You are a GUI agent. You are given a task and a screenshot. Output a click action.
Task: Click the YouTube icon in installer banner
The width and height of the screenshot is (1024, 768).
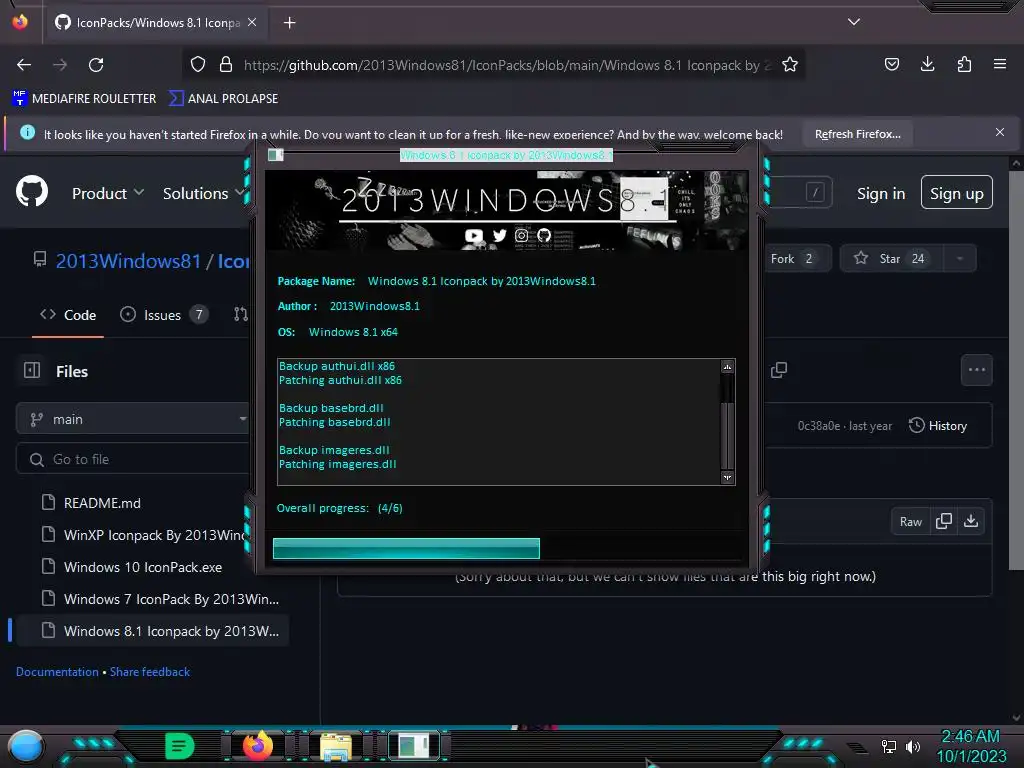tap(473, 235)
